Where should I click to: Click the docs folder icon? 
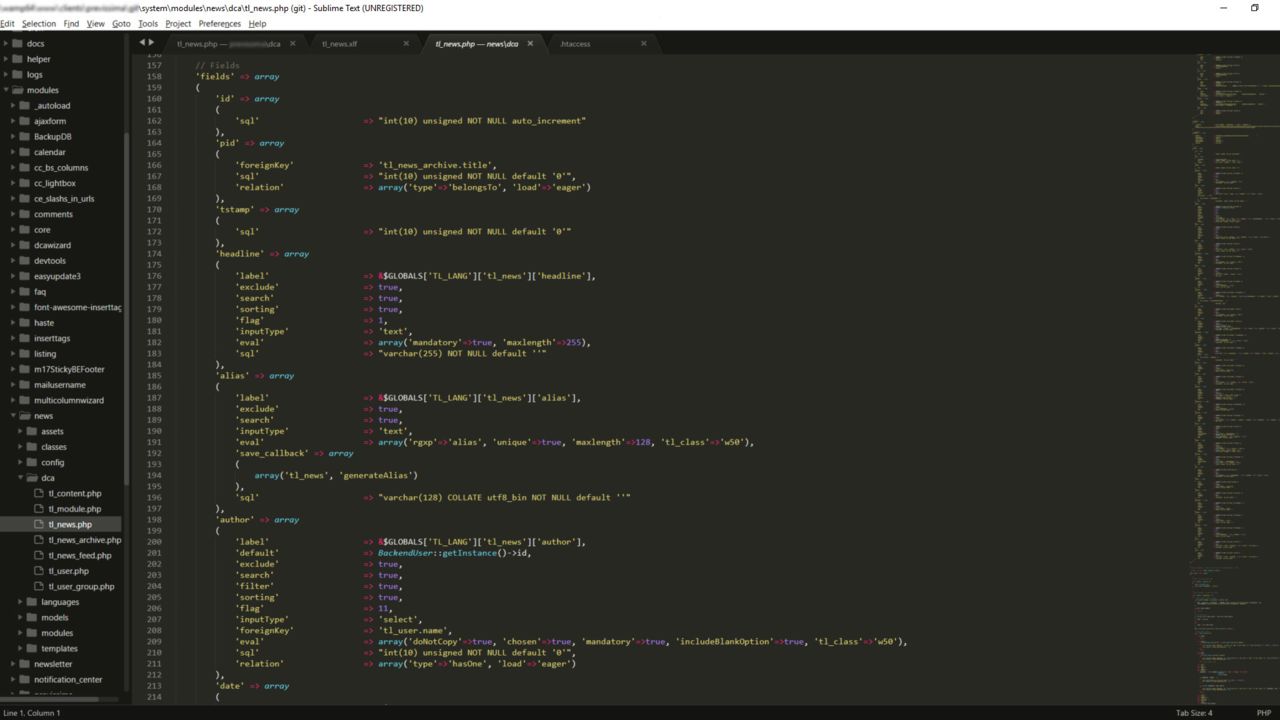pos(17,43)
